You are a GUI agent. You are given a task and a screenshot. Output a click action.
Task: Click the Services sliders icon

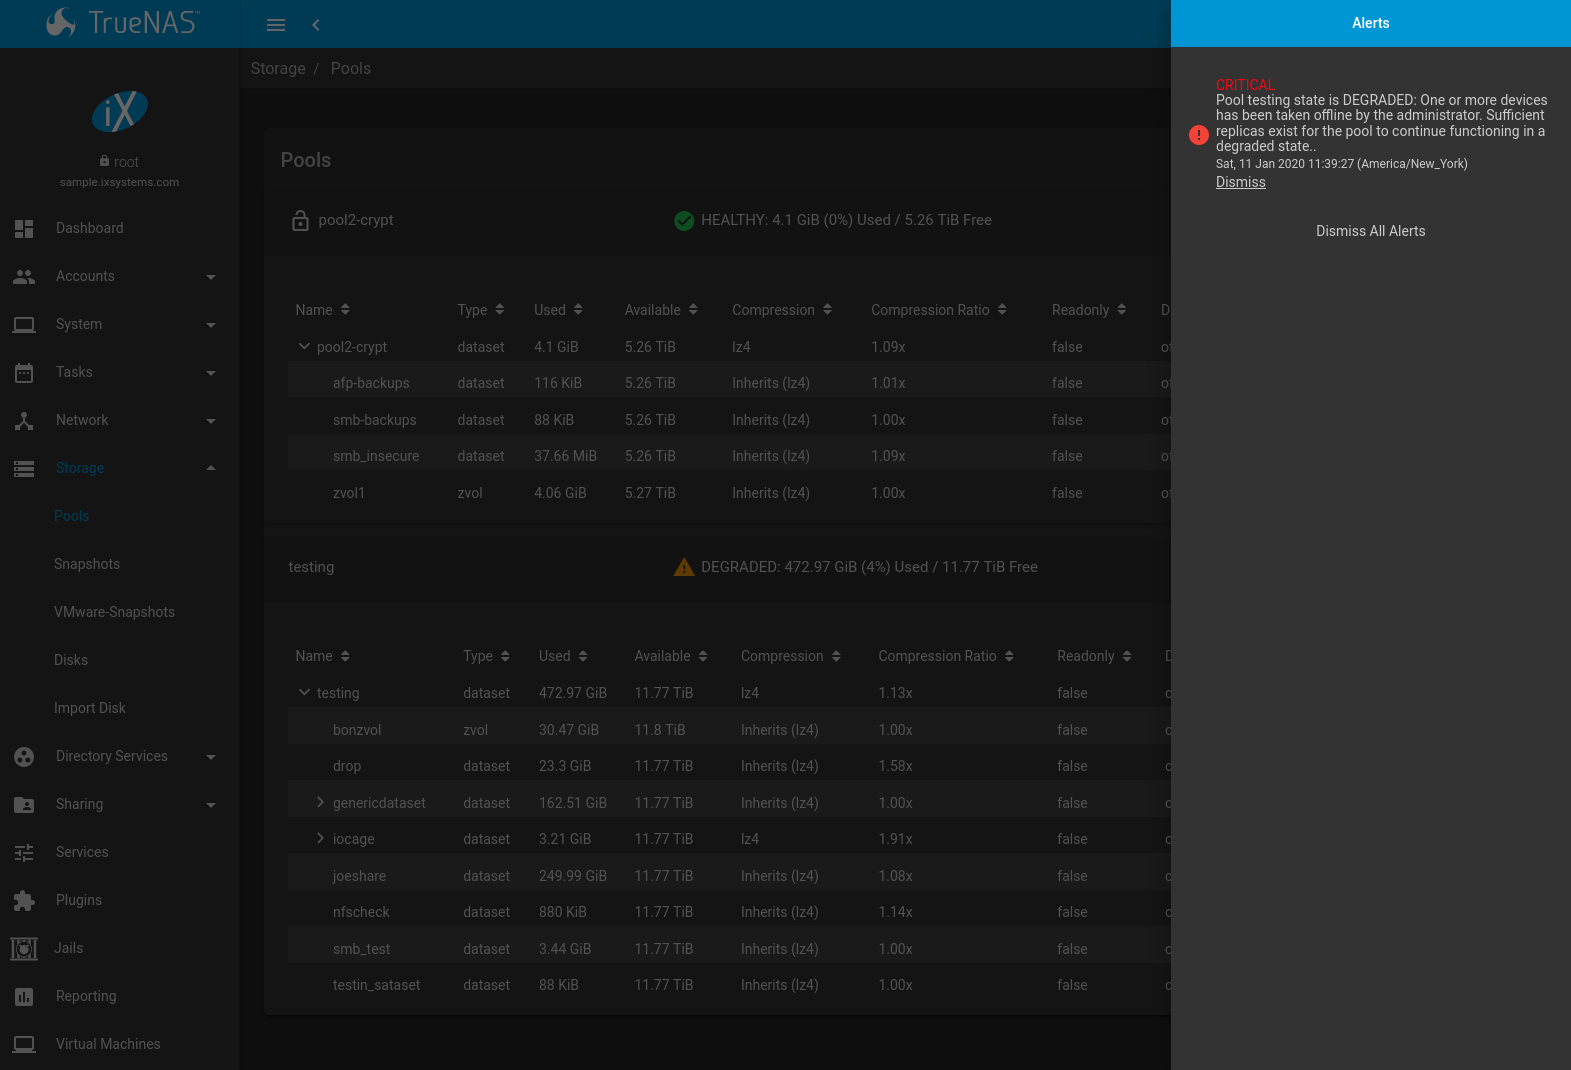pos(24,852)
